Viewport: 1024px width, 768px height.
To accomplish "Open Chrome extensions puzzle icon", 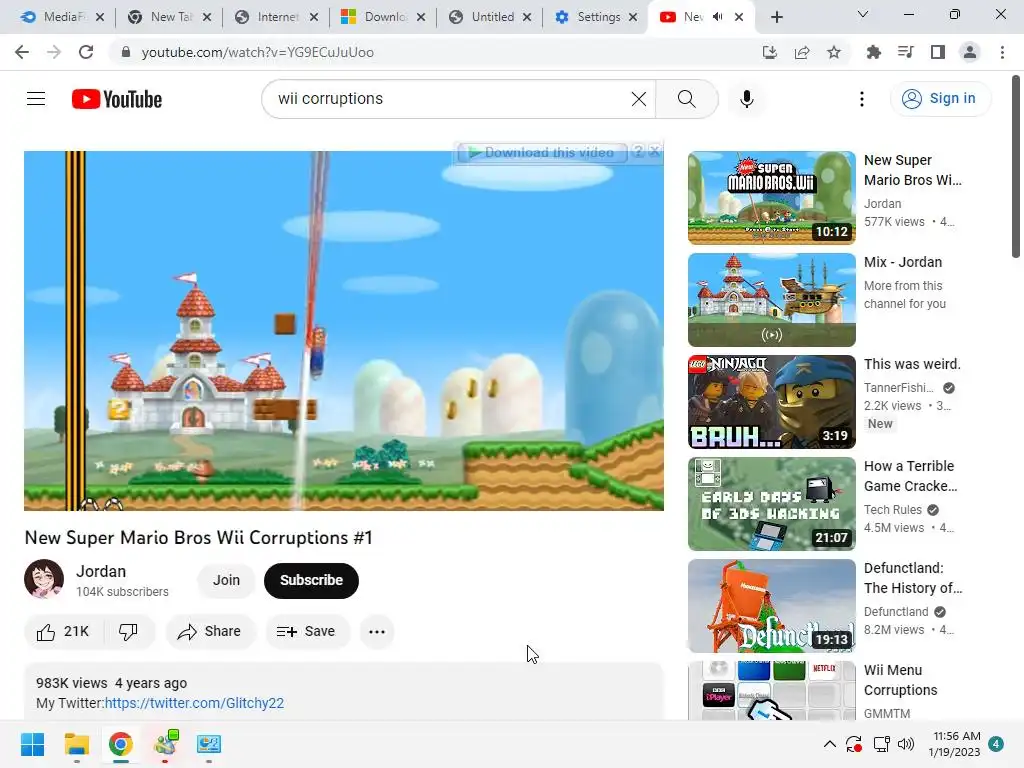I will coord(873,52).
